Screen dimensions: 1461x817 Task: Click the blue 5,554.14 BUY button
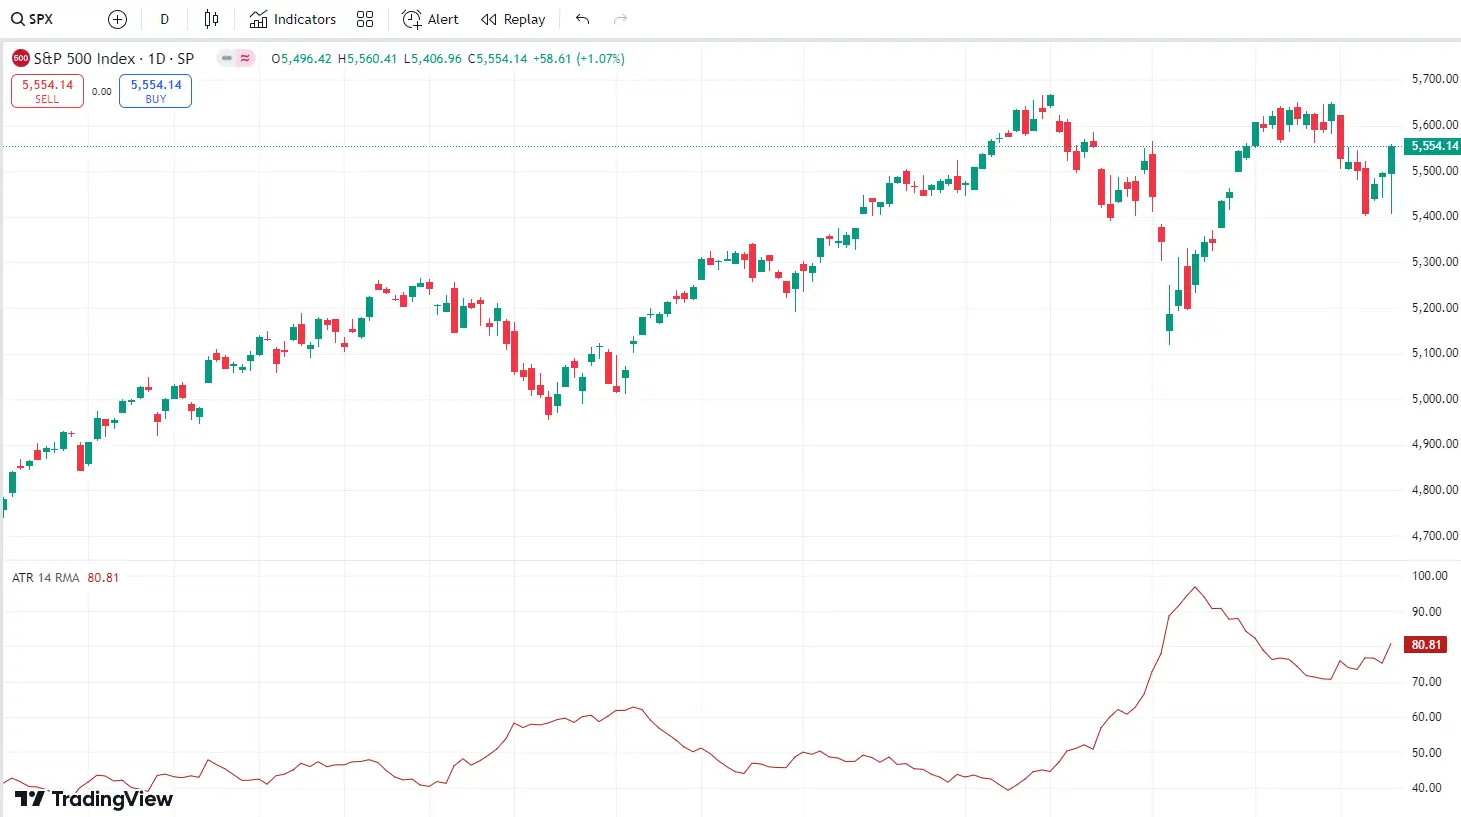tap(155, 90)
